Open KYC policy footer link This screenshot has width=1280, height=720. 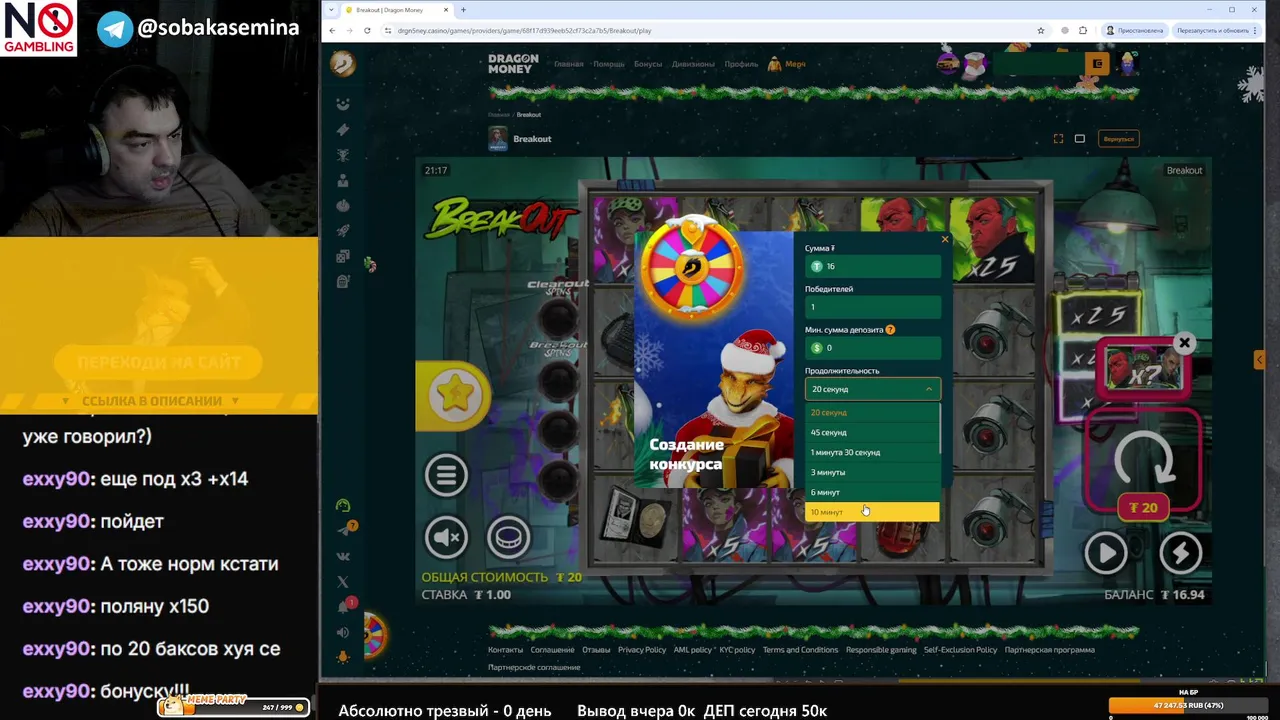737,650
